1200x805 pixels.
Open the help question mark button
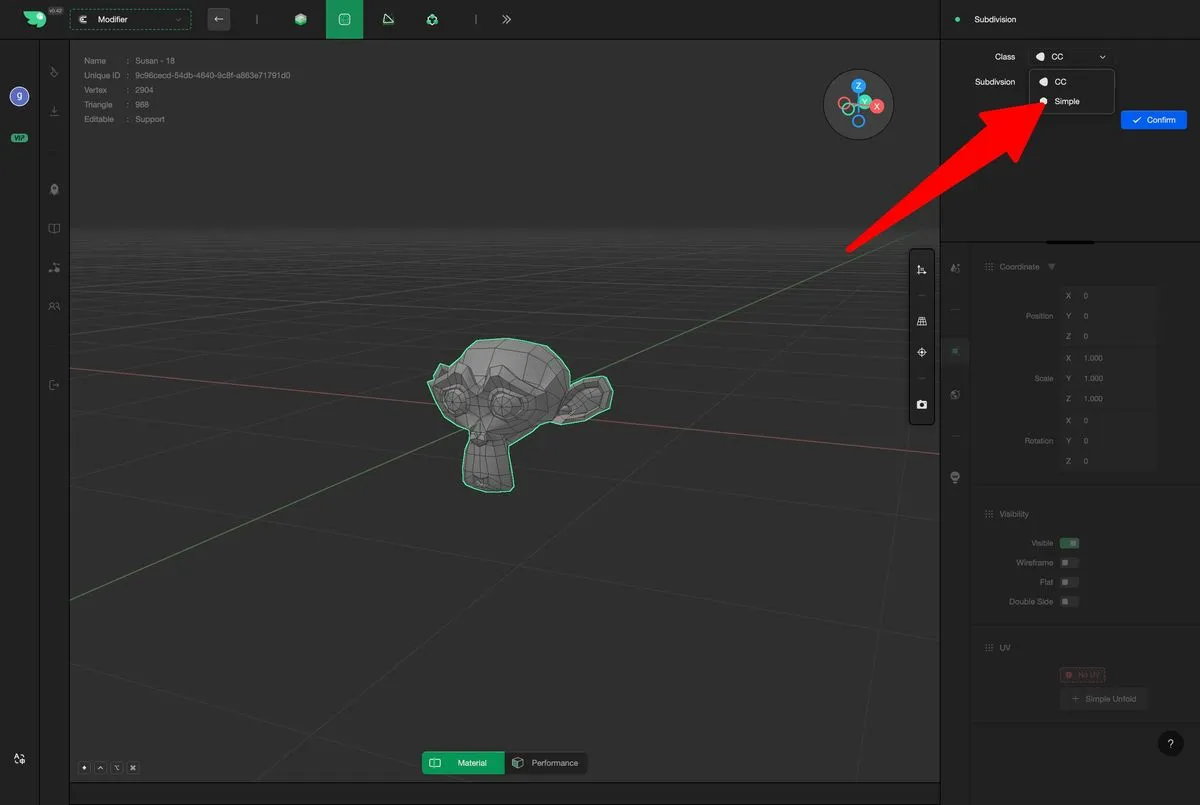coord(1170,743)
